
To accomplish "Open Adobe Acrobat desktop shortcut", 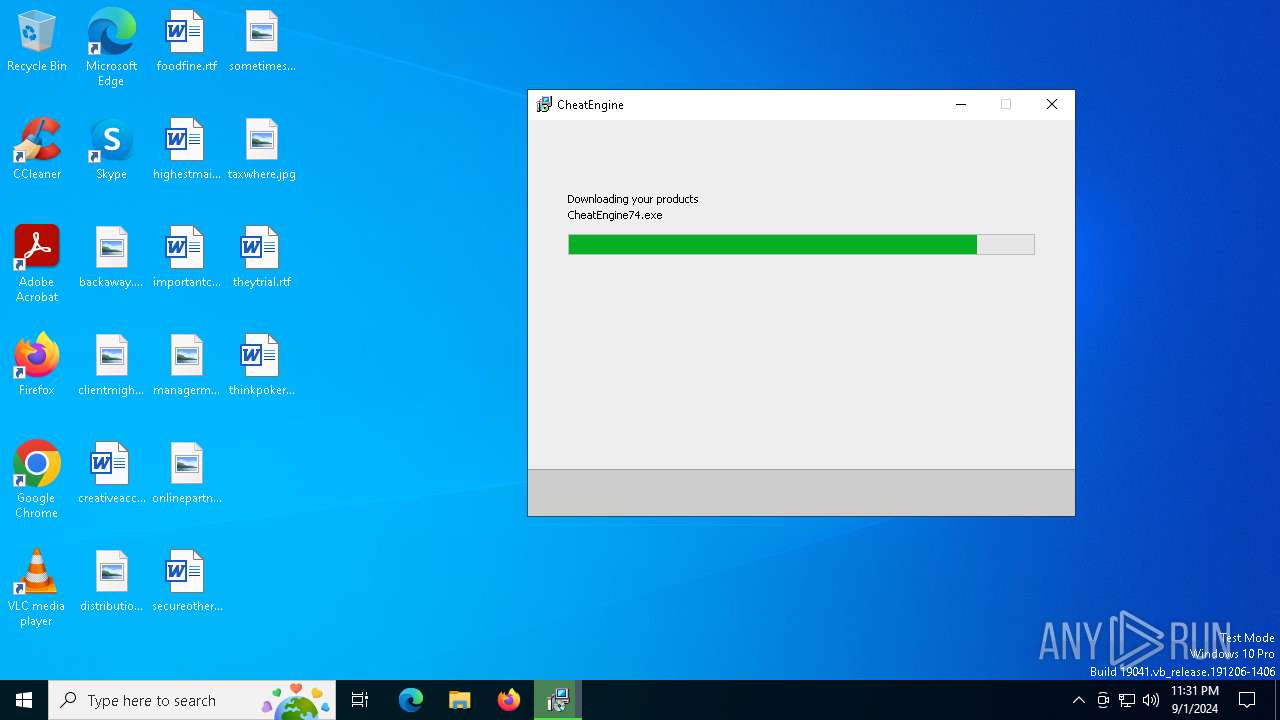I will tap(37, 264).
